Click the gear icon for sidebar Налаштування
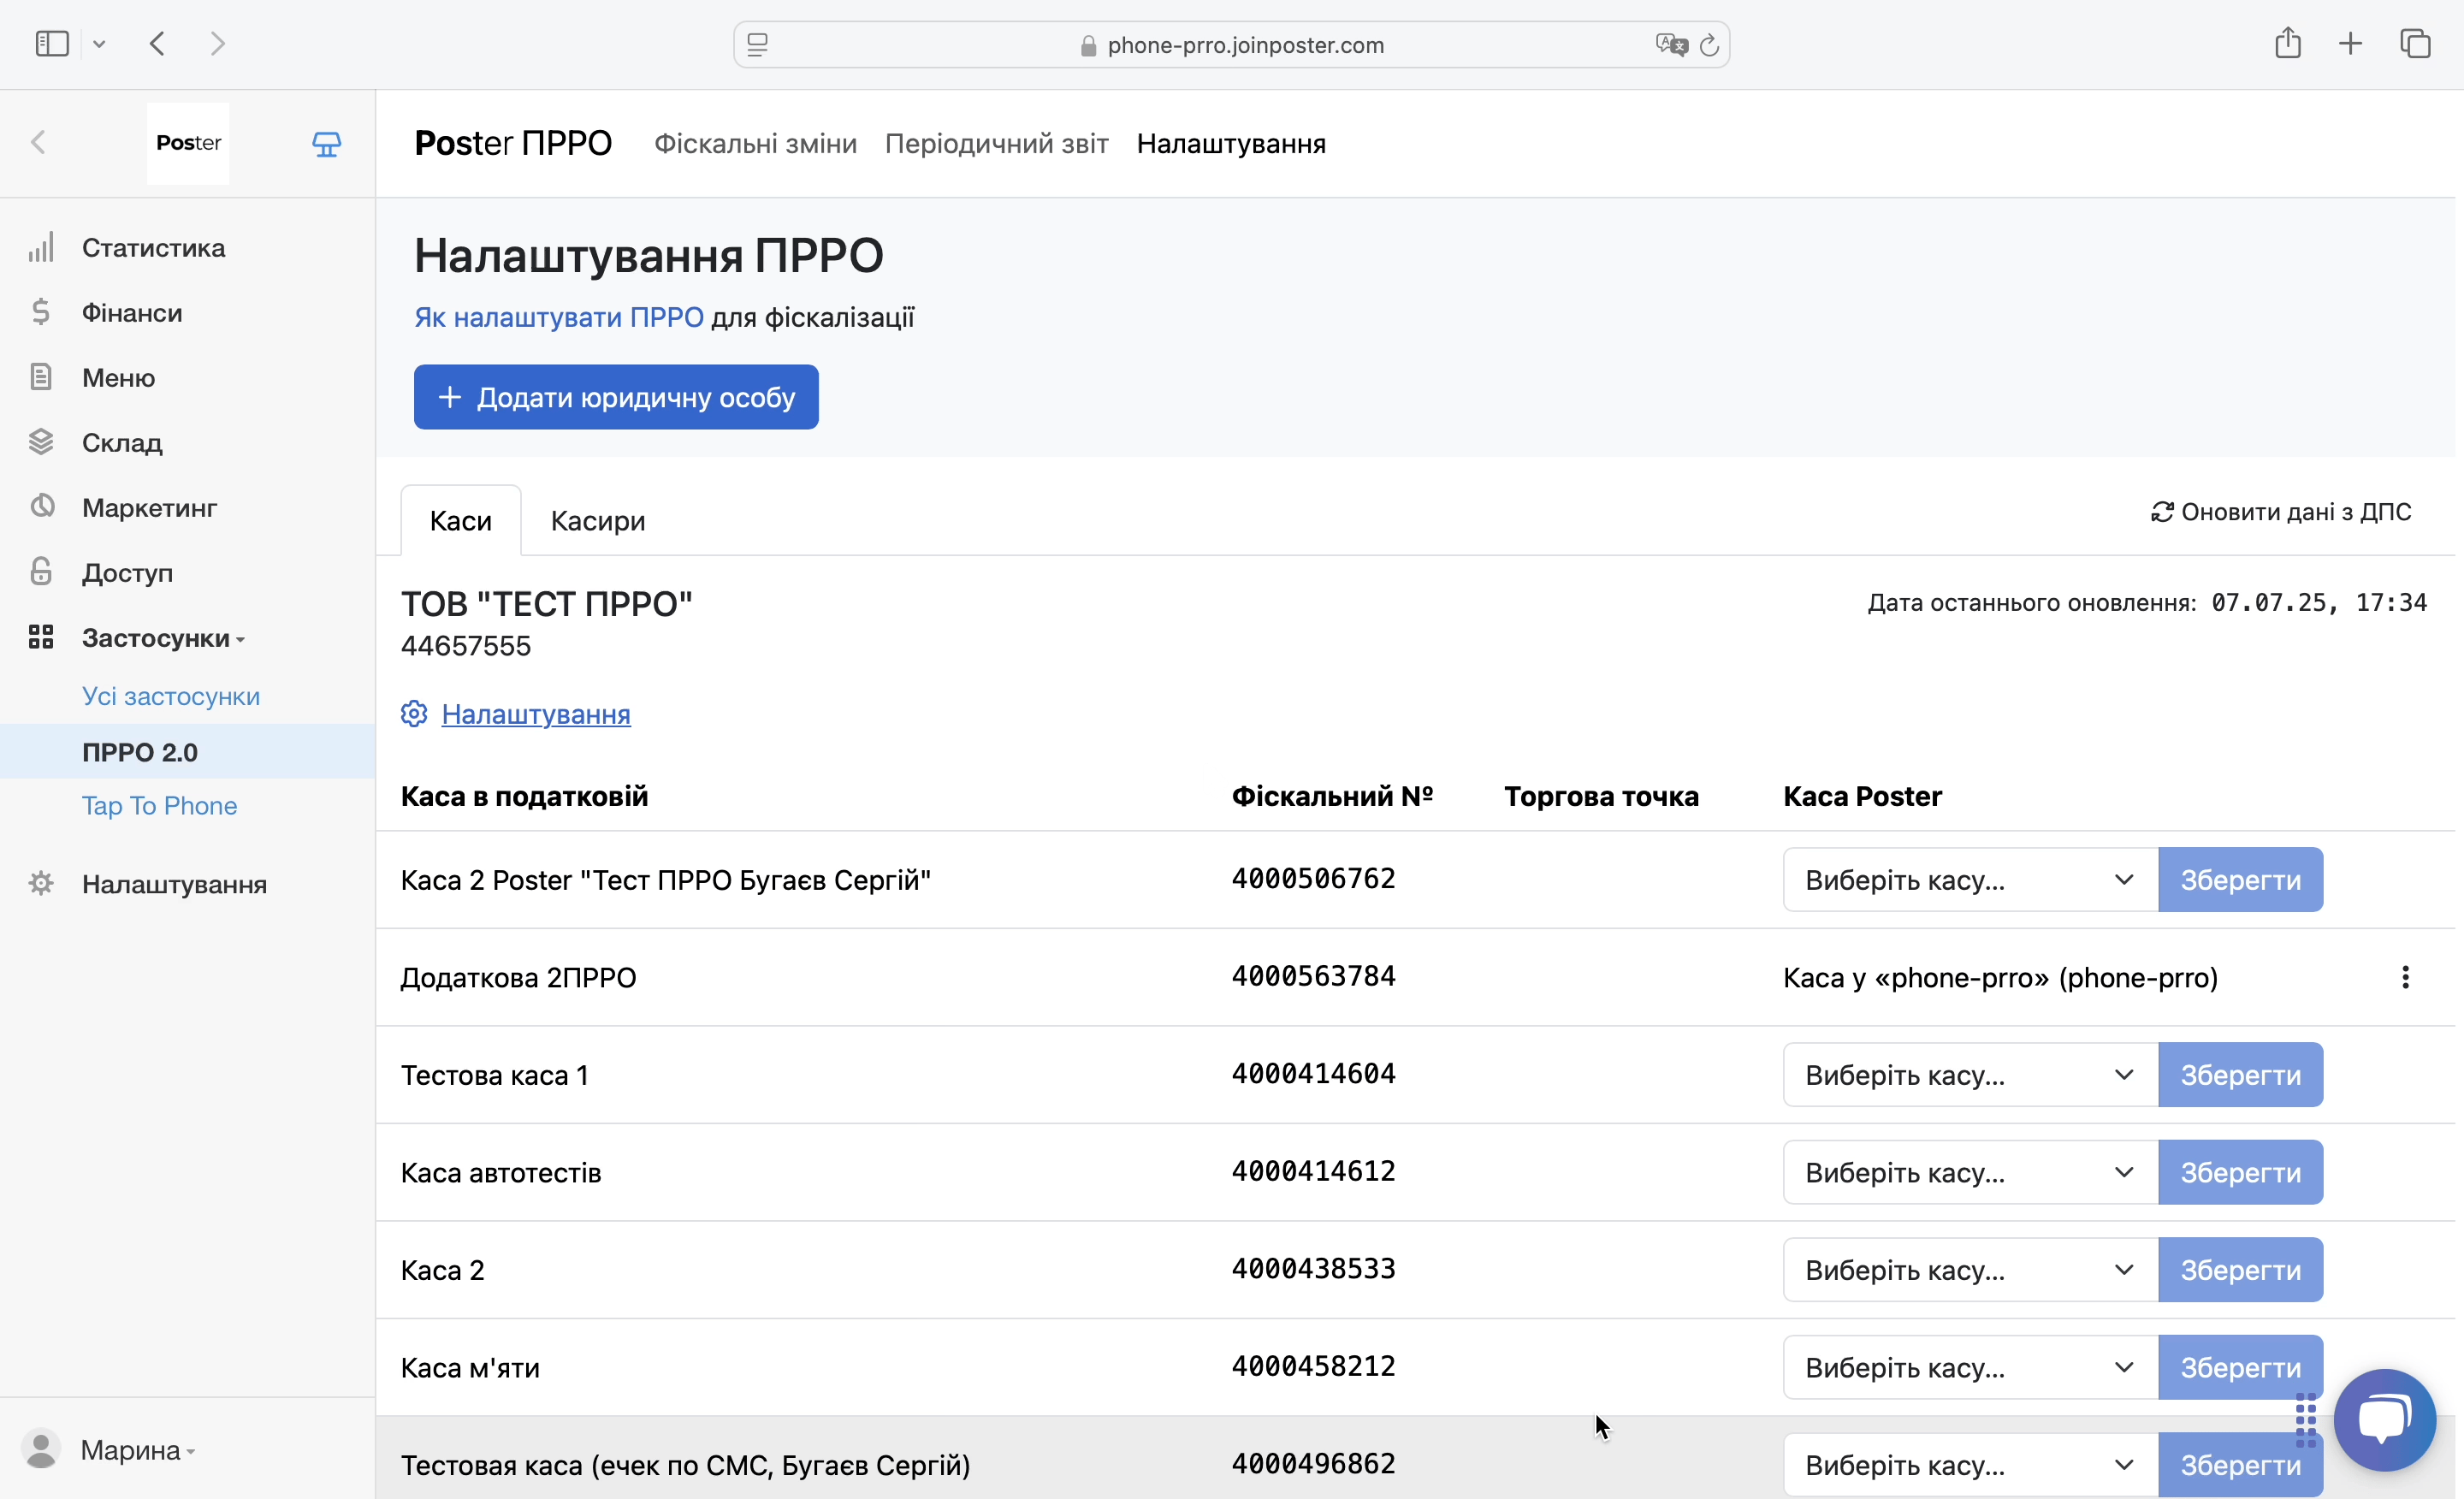 [40, 884]
